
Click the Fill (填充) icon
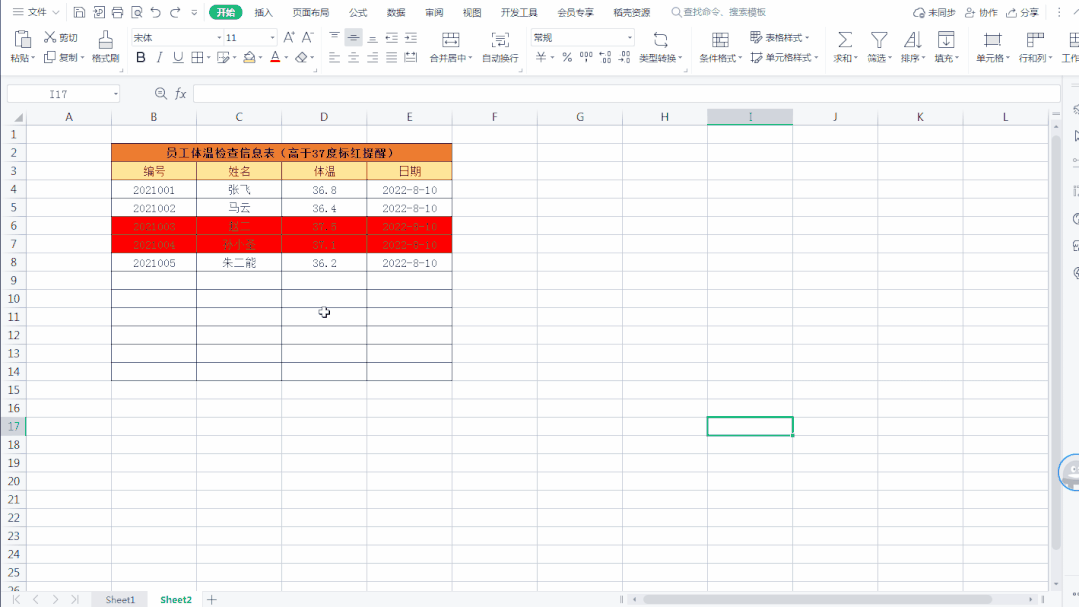[946, 39]
